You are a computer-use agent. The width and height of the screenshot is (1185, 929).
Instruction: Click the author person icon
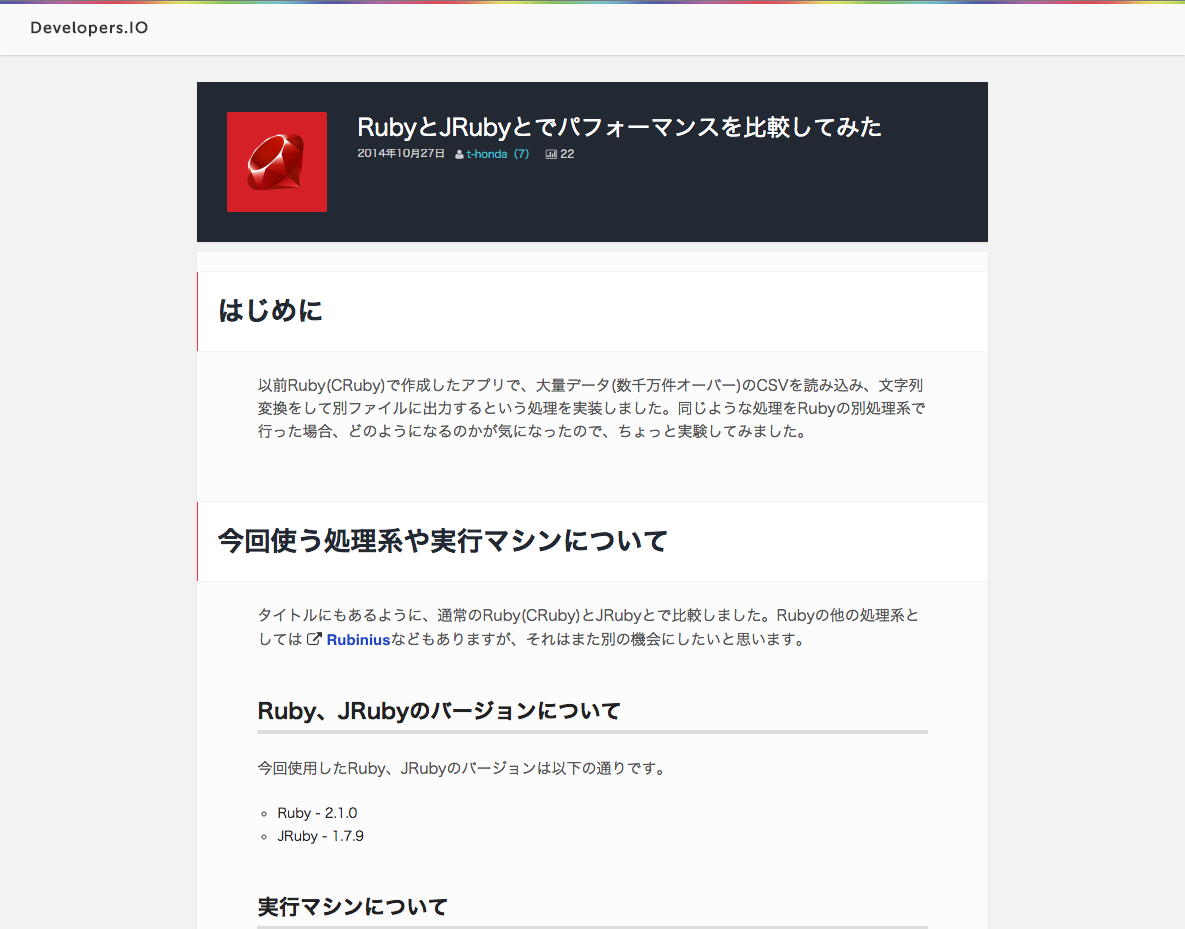click(x=459, y=154)
